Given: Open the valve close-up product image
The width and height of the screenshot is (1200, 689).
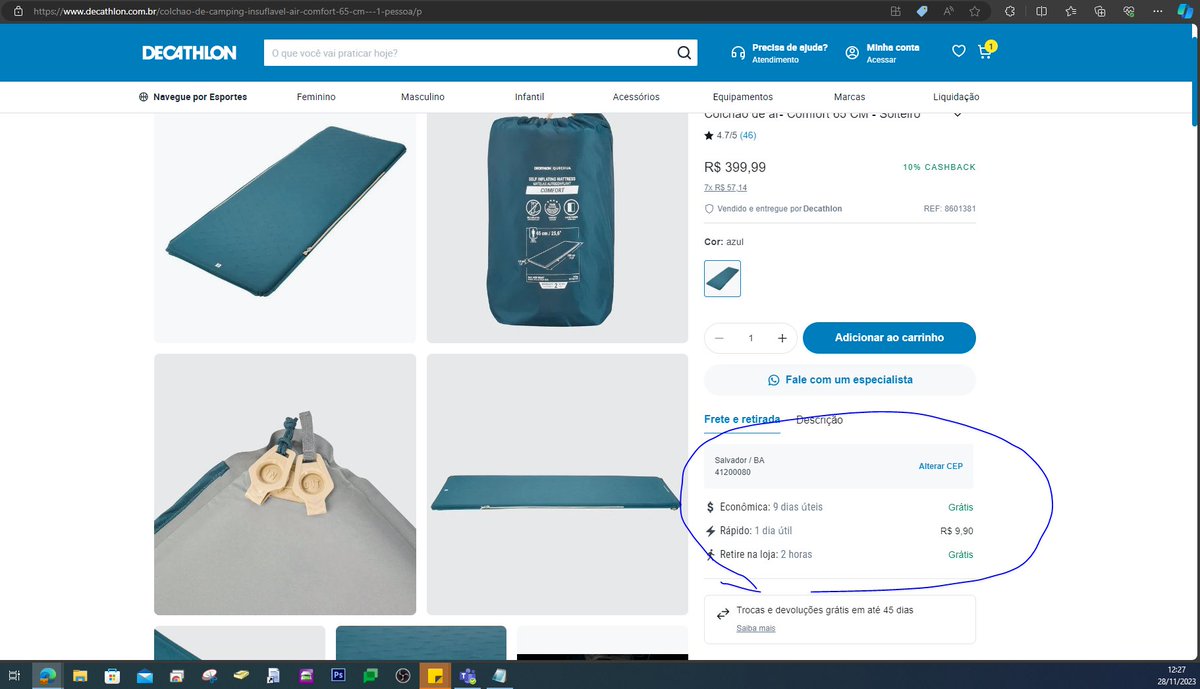Looking at the screenshot, I should [285, 484].
